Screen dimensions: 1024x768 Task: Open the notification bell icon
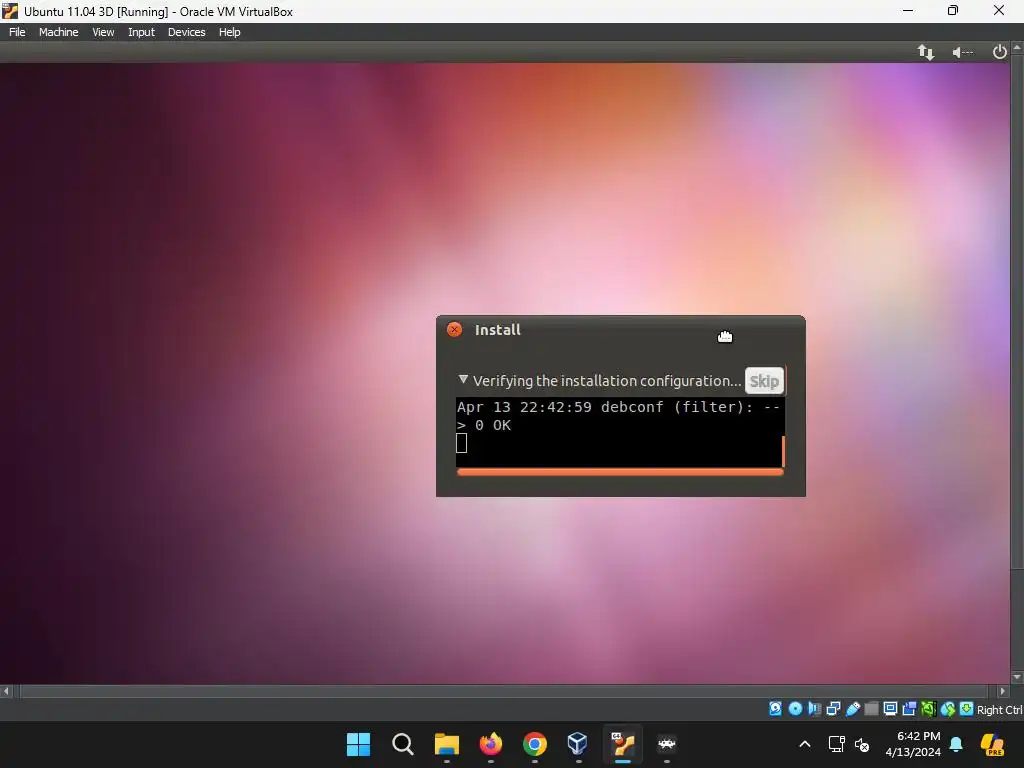click(956, 744)
